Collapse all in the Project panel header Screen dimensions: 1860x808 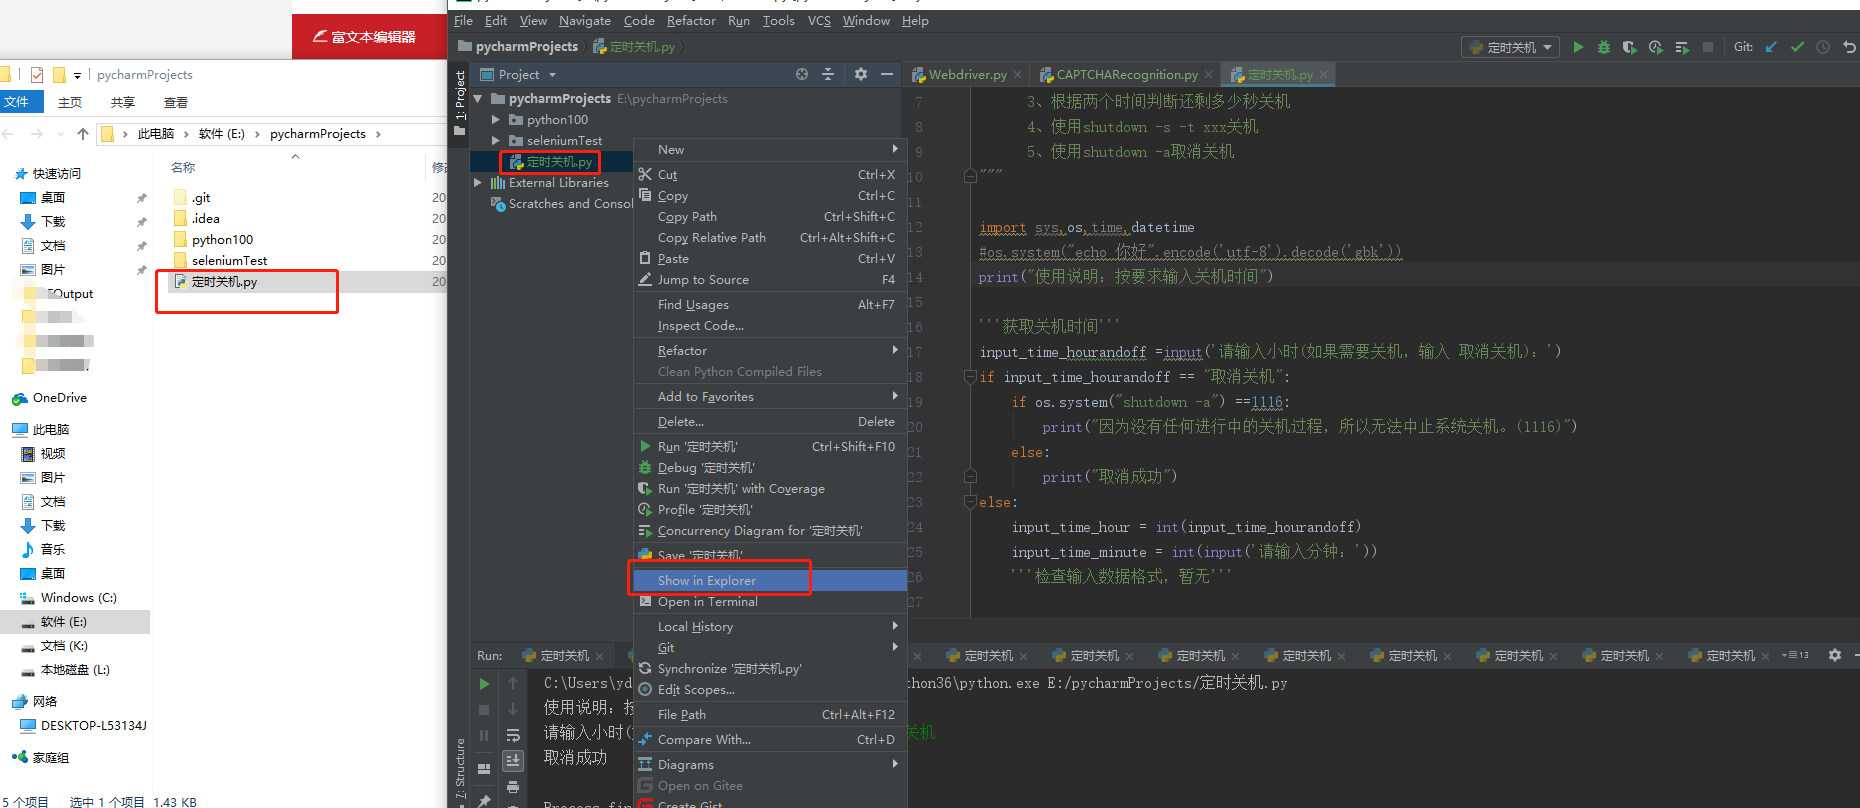(x=828, y=74)
